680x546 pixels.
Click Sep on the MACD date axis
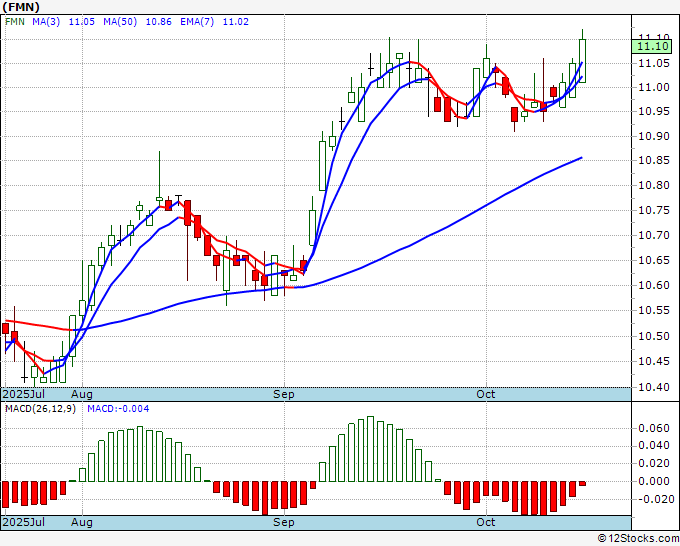tap(284, 522)
